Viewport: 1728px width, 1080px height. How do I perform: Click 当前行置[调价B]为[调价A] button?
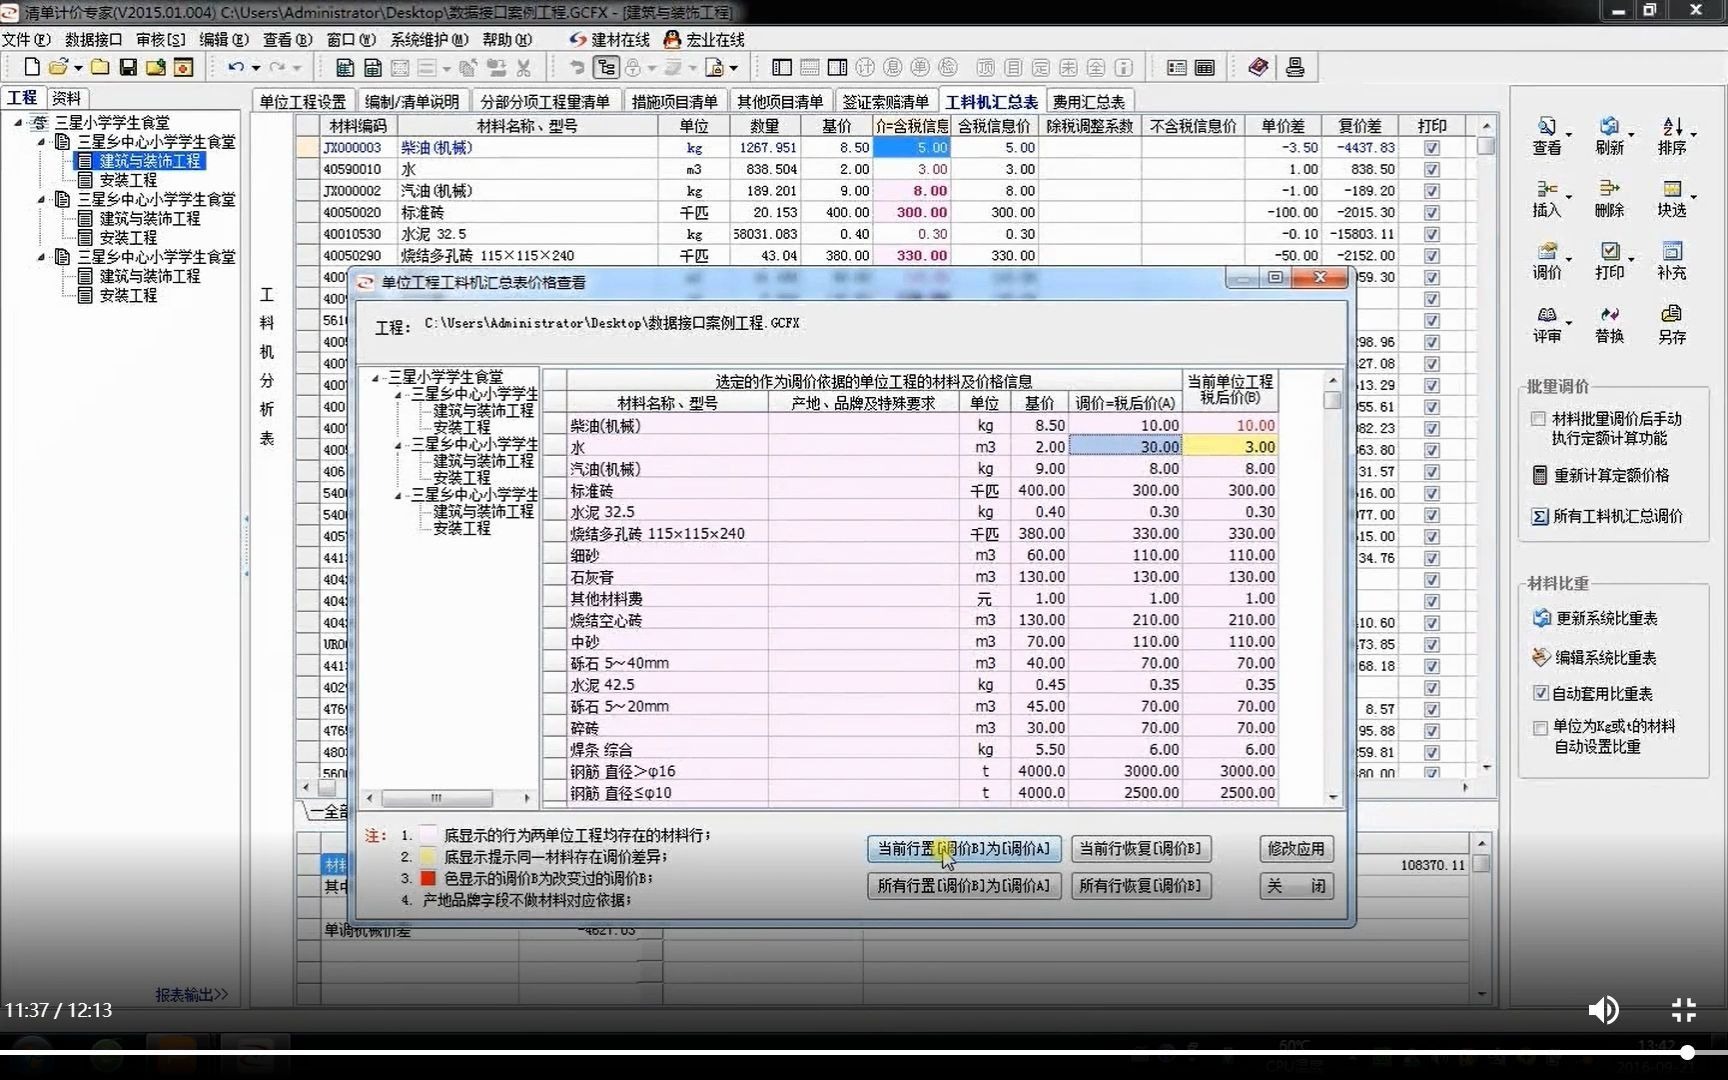tap(964, 849)
